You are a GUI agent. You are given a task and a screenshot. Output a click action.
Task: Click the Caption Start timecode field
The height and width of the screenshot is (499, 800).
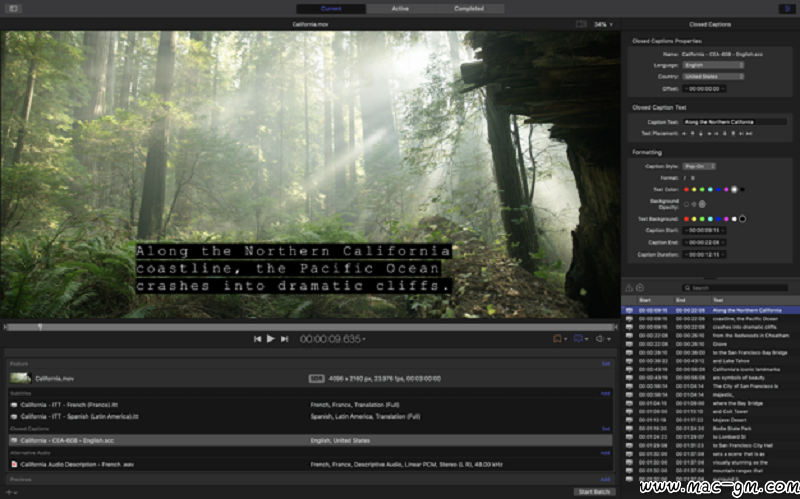point(704,231)
